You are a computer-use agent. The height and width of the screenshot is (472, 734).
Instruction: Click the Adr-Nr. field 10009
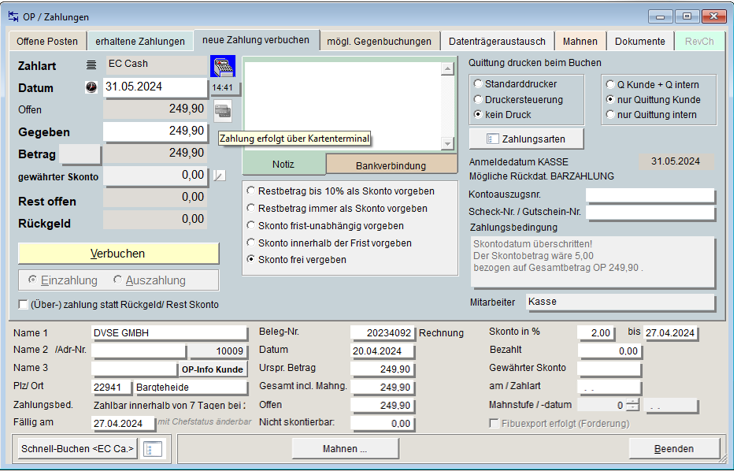[218, 351]
